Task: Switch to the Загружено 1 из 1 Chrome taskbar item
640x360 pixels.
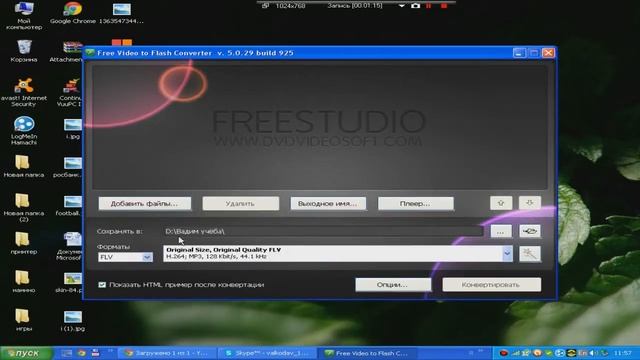Action: click(166, 353)
